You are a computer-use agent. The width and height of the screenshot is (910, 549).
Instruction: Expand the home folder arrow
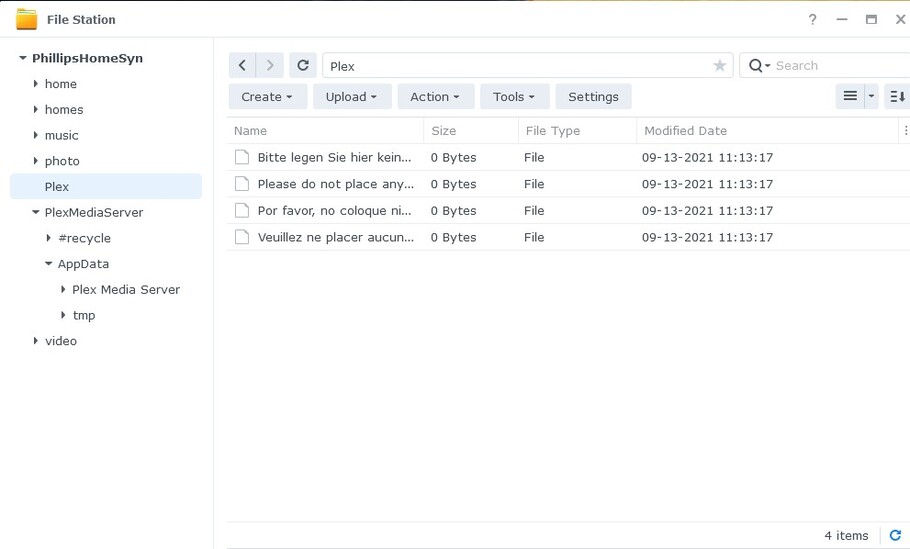[35, 84]
